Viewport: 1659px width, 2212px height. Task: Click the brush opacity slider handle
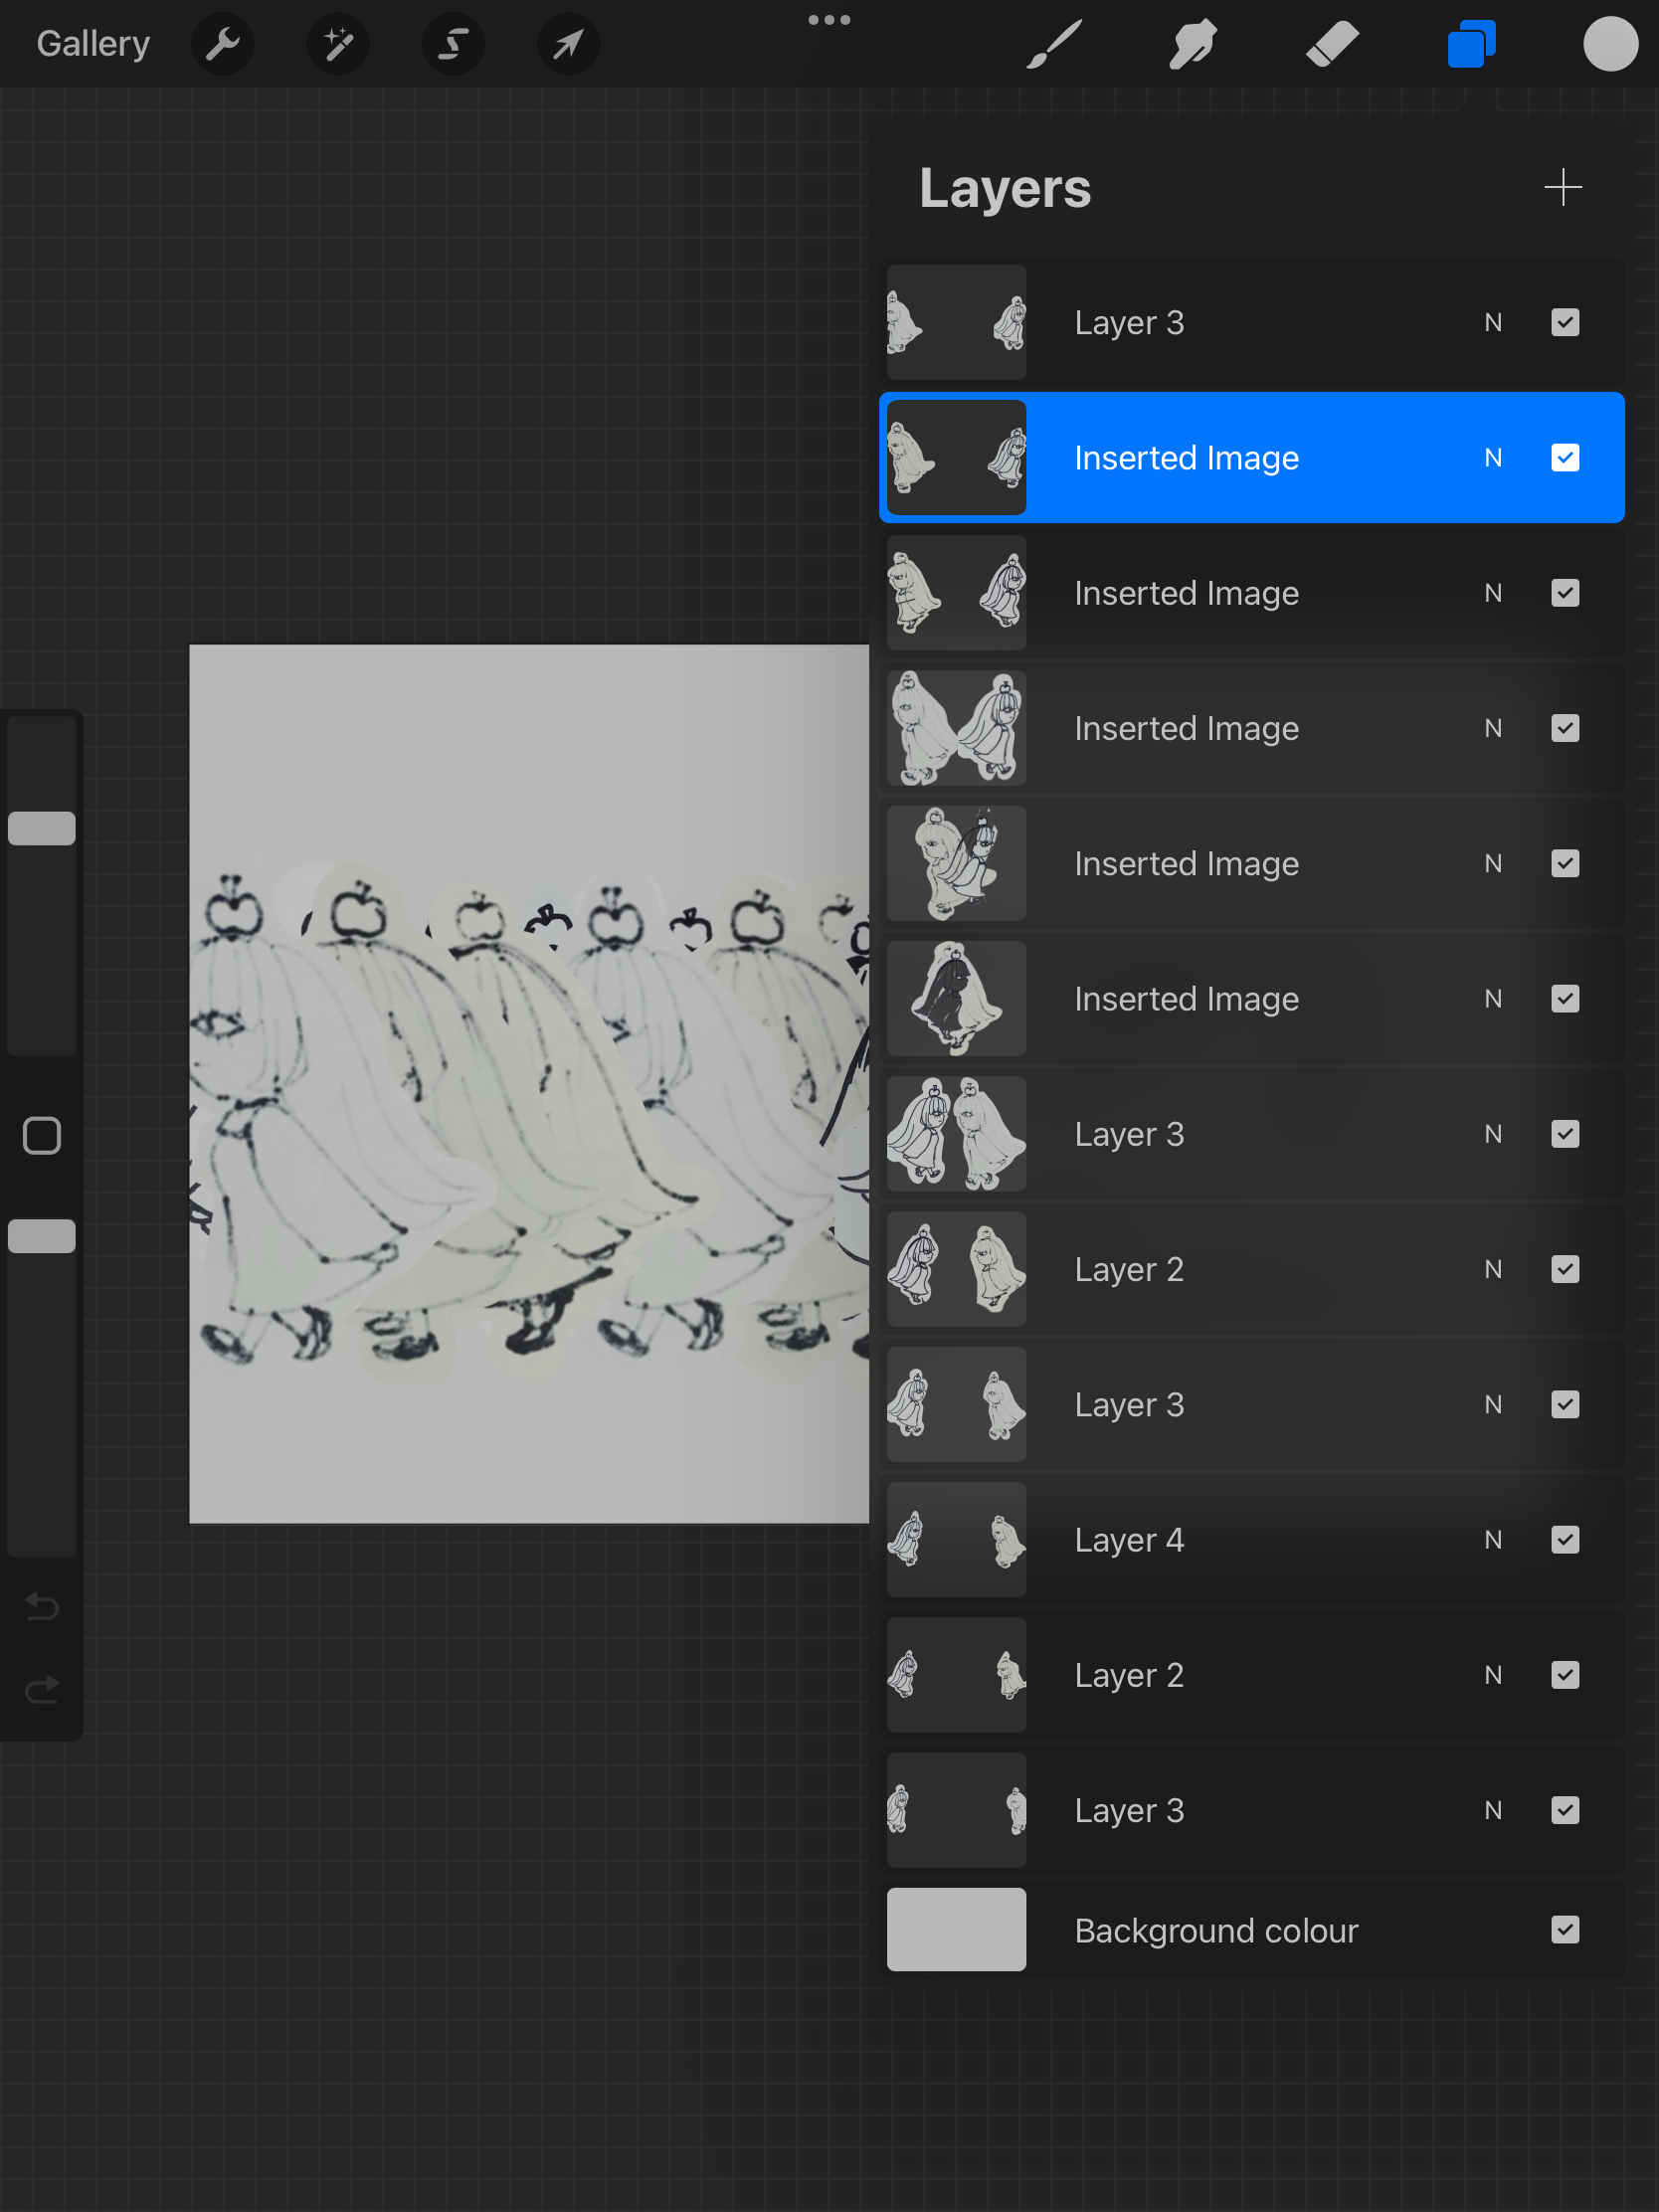(42, 1236)
